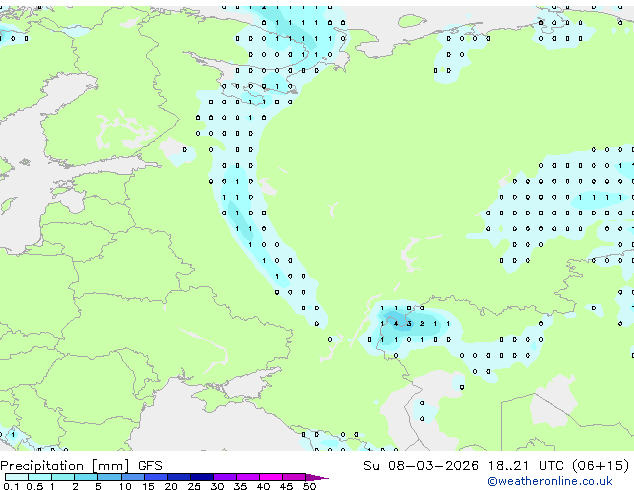Click the legend label "5"
Image resolution: width=634 pixels, height=490 pixels.
point(98,486)
